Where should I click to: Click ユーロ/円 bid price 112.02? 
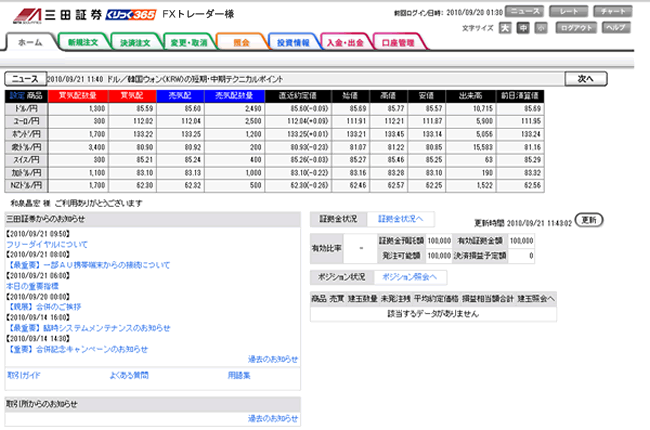(x=143, y=121)
